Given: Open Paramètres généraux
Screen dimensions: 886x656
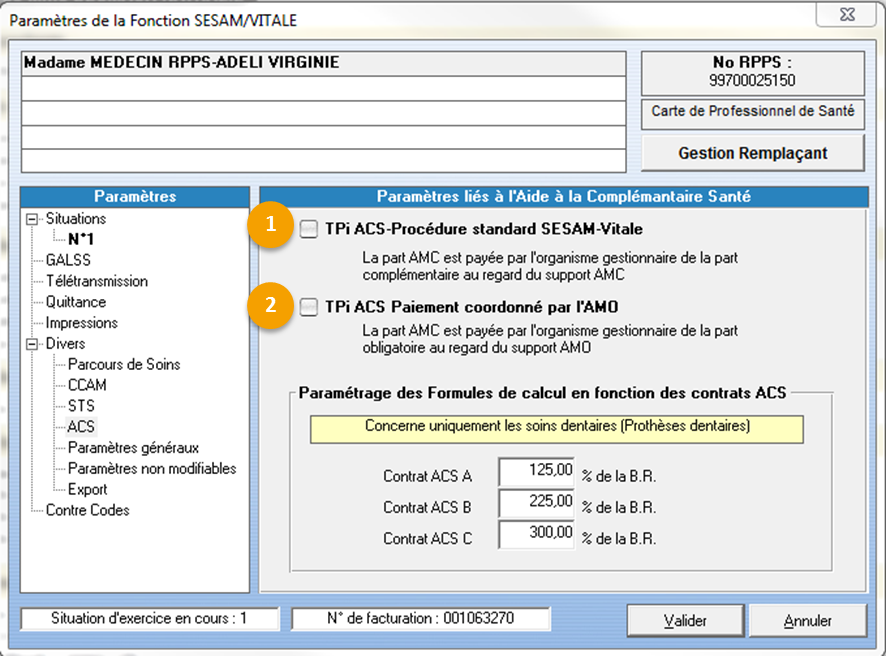Looking at the screenshot, I should [x=133, y=448].
